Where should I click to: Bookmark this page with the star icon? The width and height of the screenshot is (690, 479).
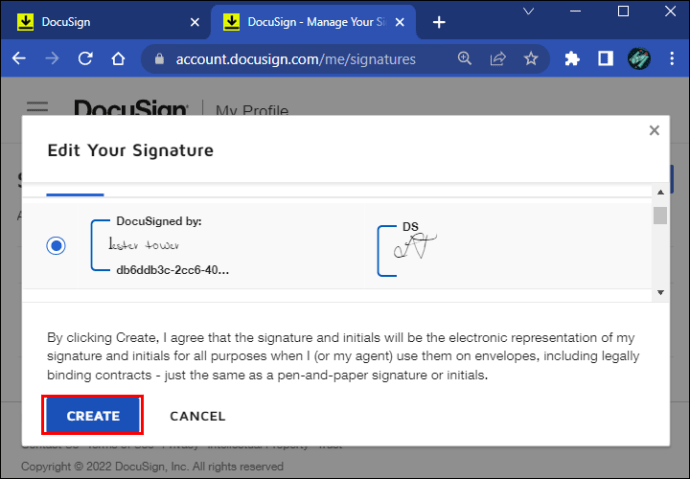pyautogui.click(x=531, y=59)
